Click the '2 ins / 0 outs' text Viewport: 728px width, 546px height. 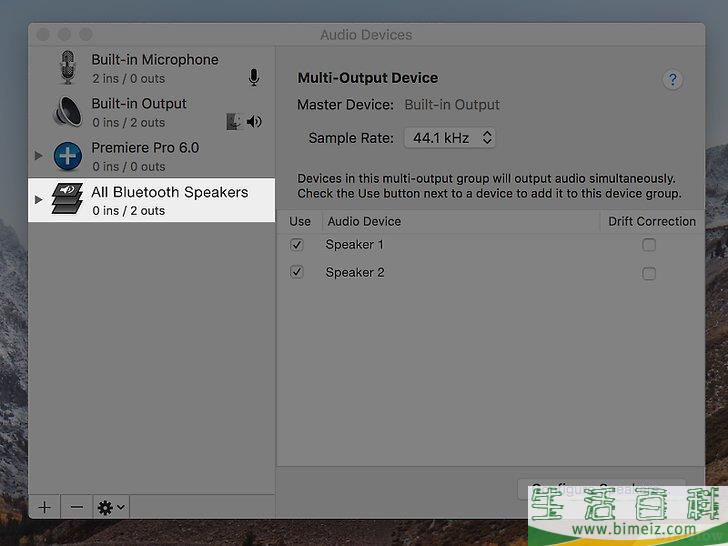pyautogui.click(x=128, y=78)
